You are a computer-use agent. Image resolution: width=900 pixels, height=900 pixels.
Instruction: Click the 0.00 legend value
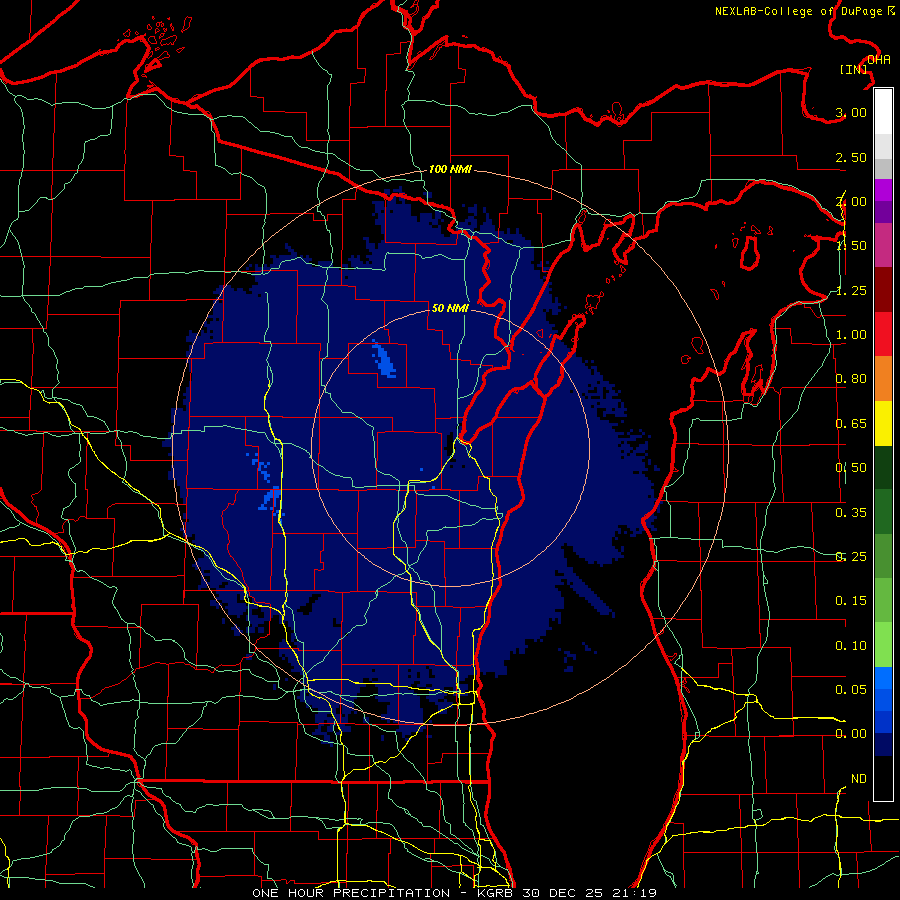(851, 734)
